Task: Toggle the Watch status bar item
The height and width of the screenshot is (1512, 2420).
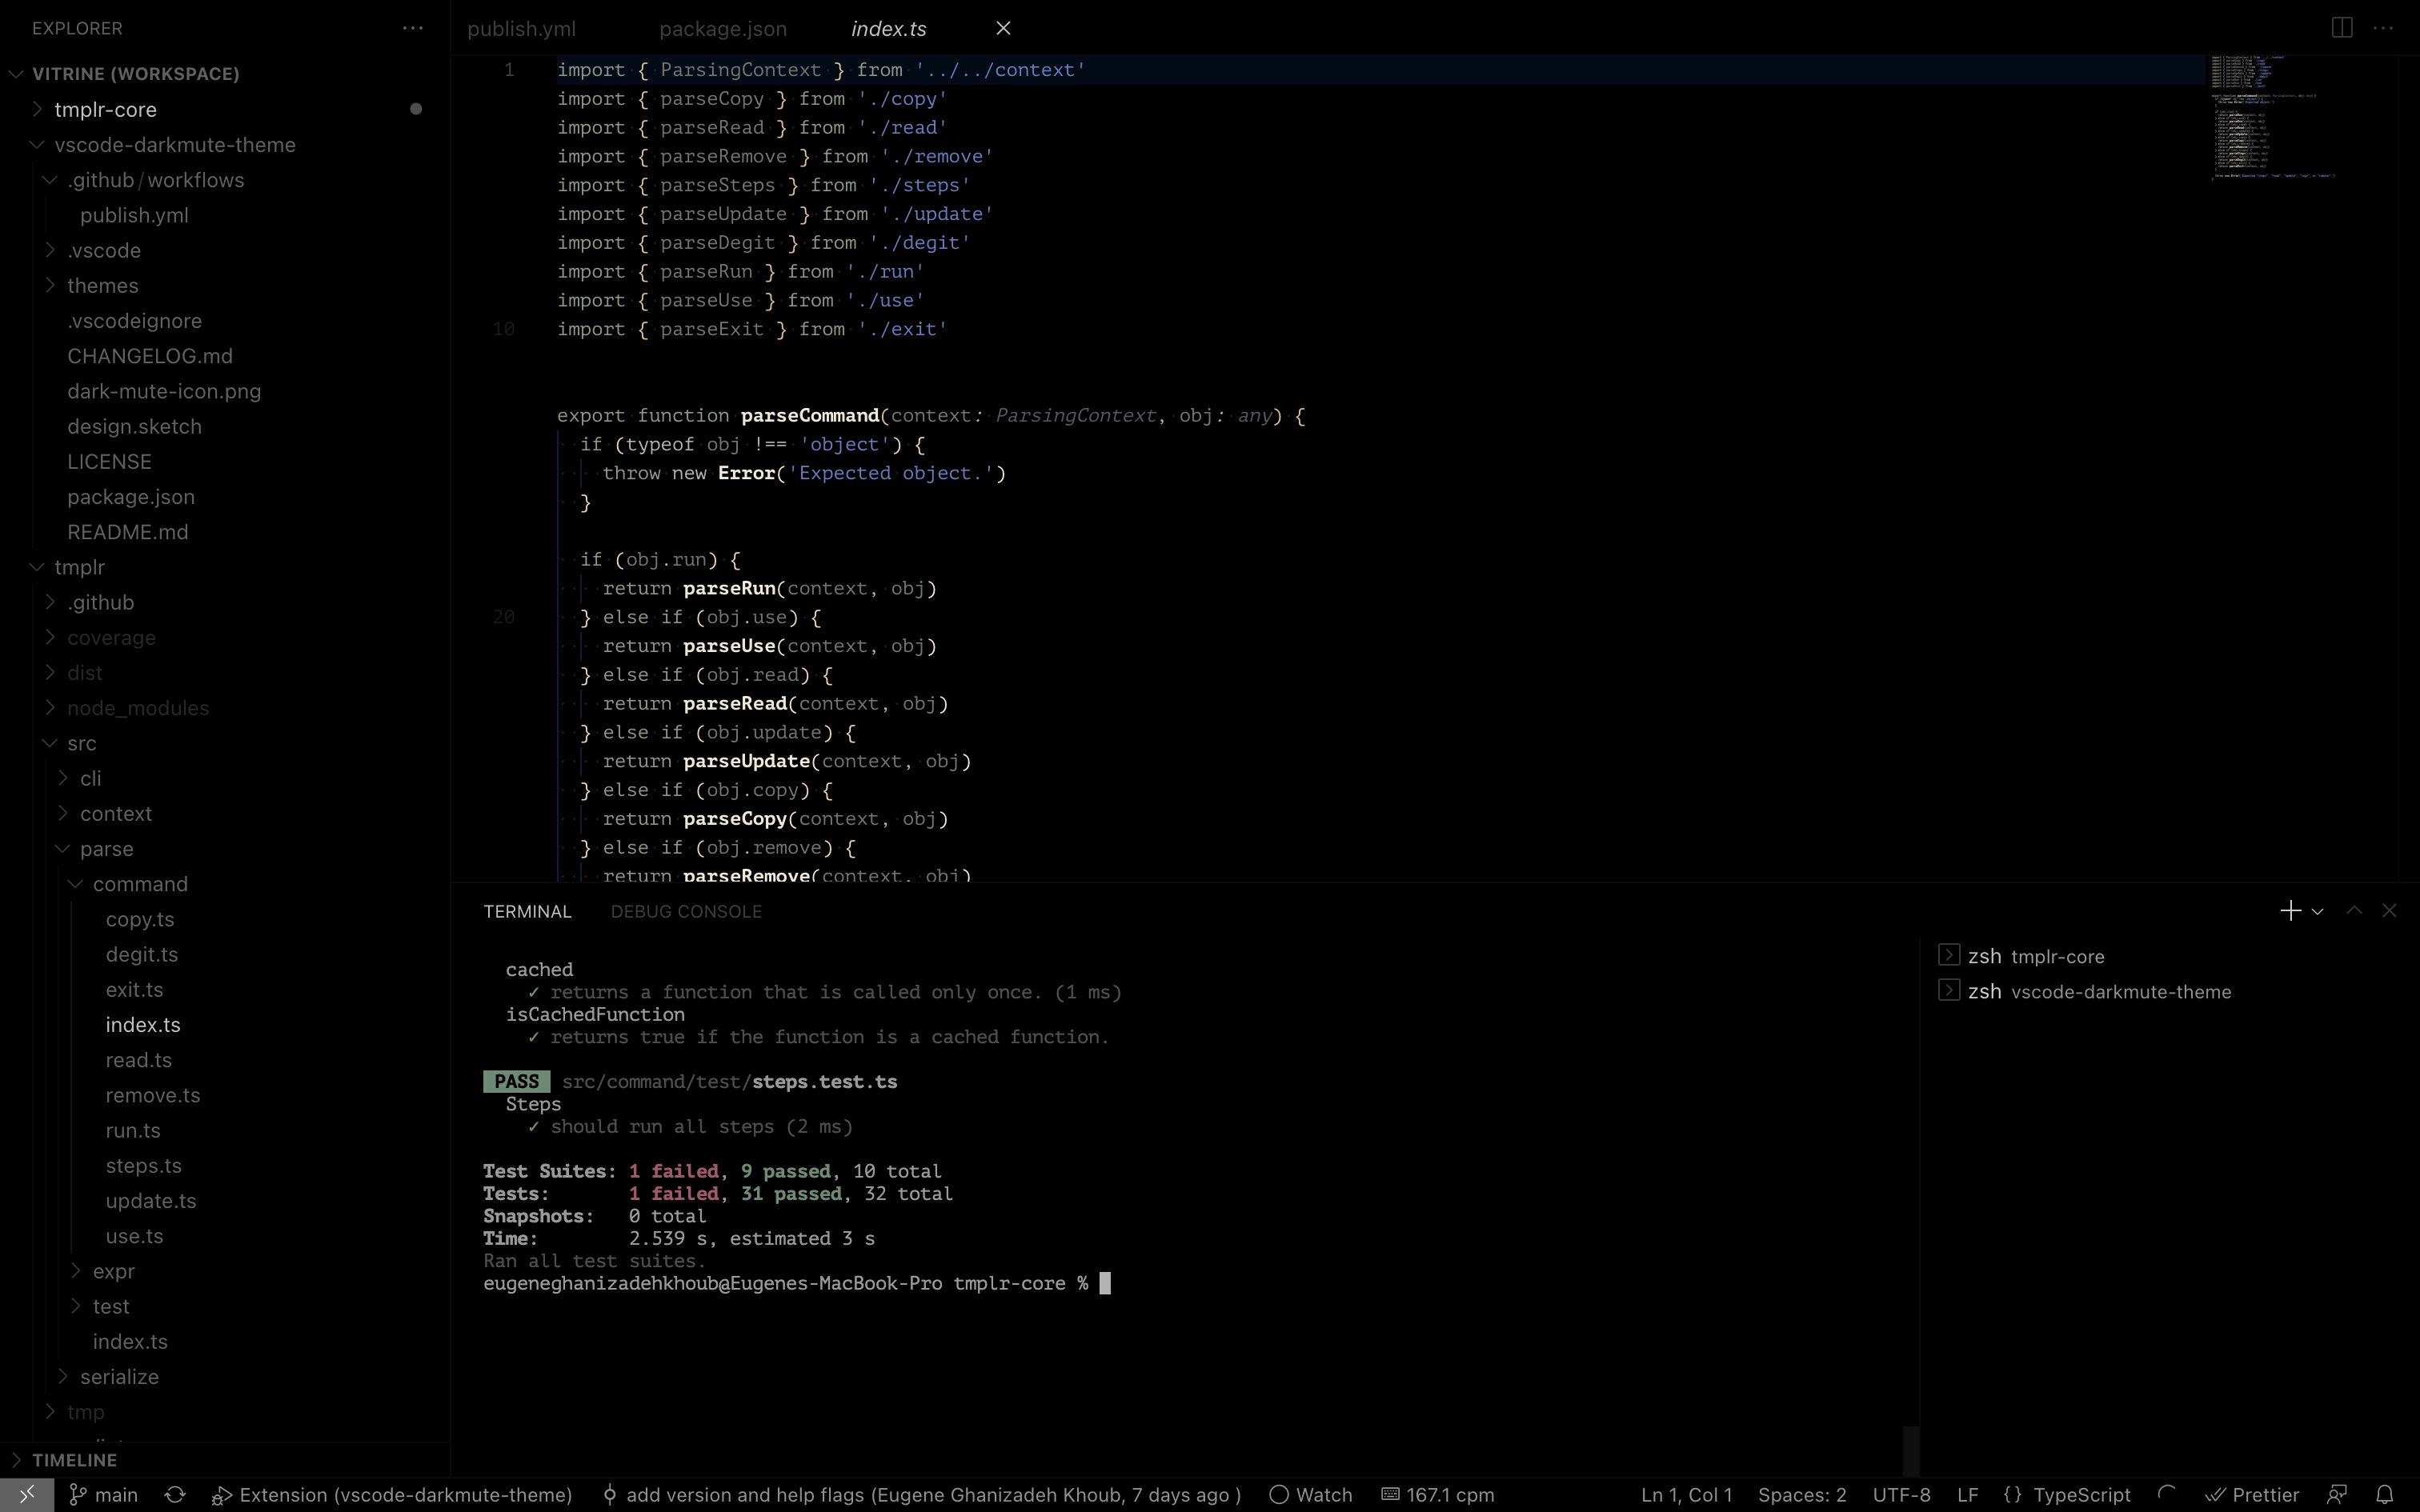Action: pyautogui.click(x=1311, y=1495)
